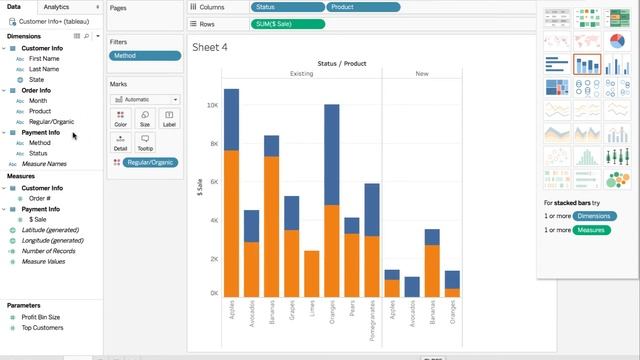Click the search icon in the Dimensions header
Image resolution: width=640 pixels, height=360 pixels.
pos(87,36)
